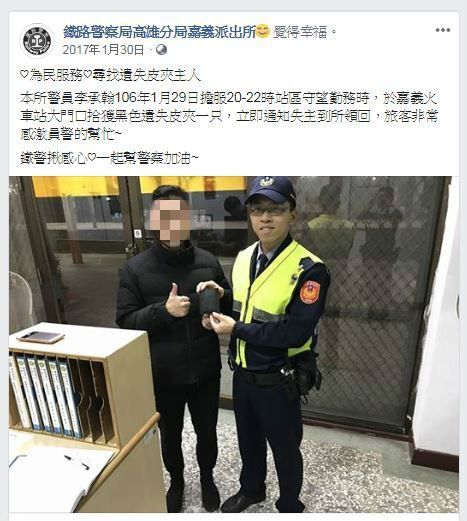Image resolution: width=467 pixels, height=521 pixels.
Task: Click the headline 為民服務 尋找遺失皮夾主人
Action: tap(110, 75)
